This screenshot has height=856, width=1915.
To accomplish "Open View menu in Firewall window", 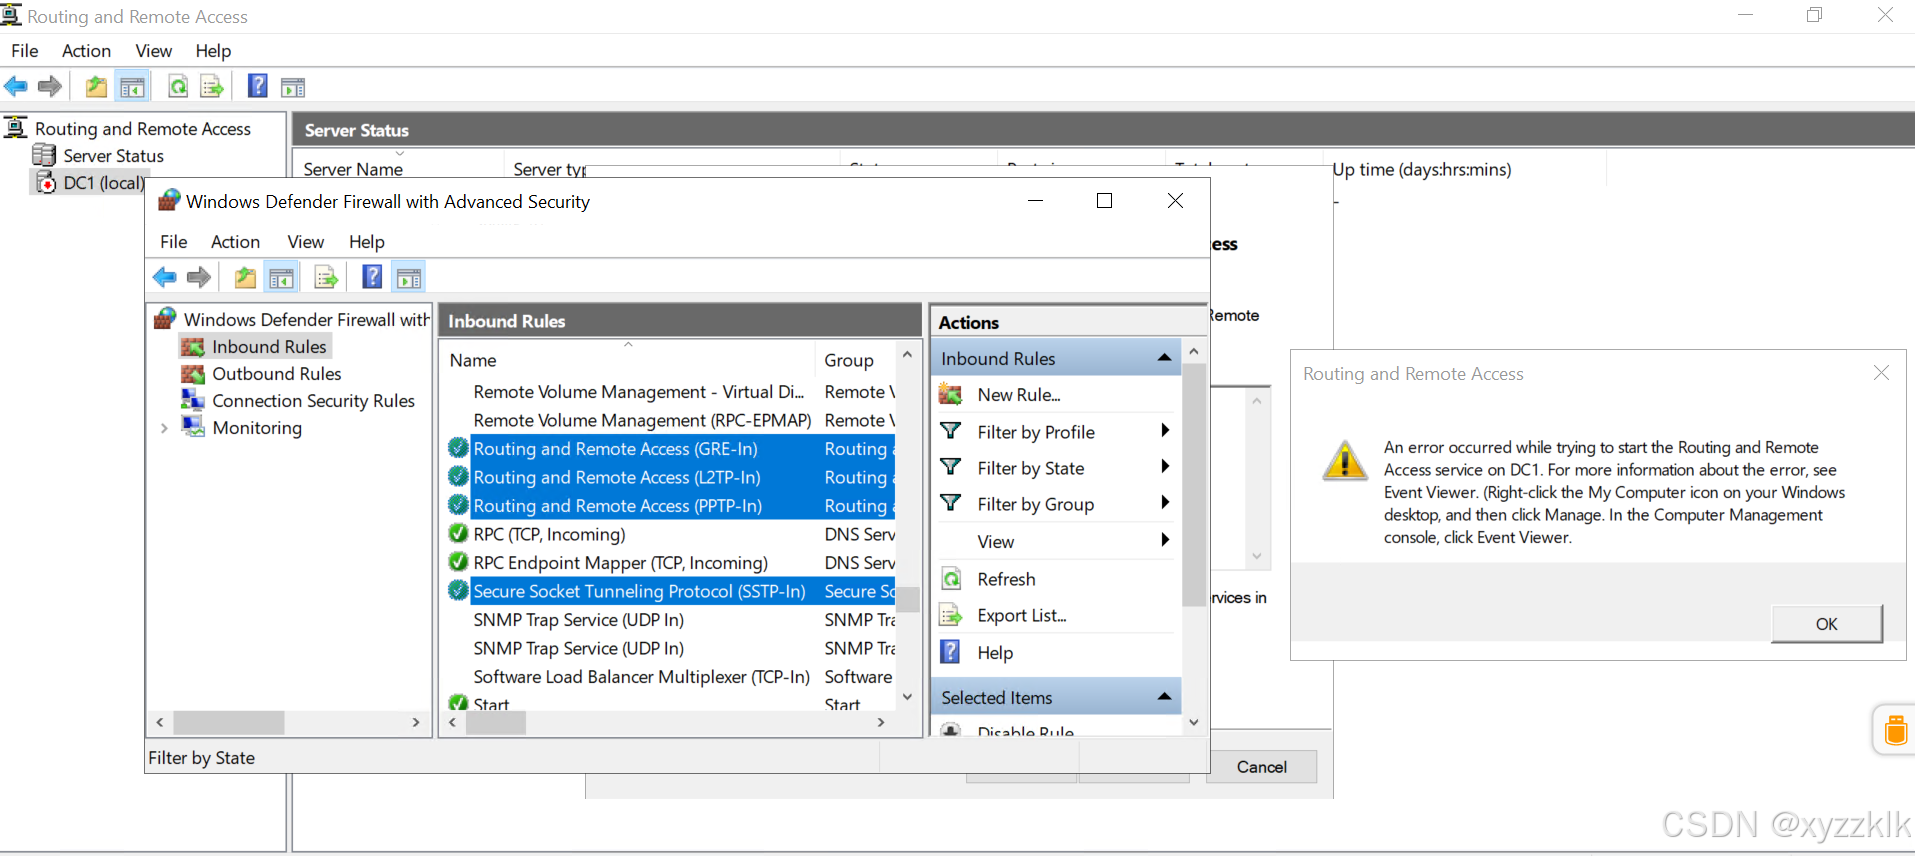I will click(306, 242).
